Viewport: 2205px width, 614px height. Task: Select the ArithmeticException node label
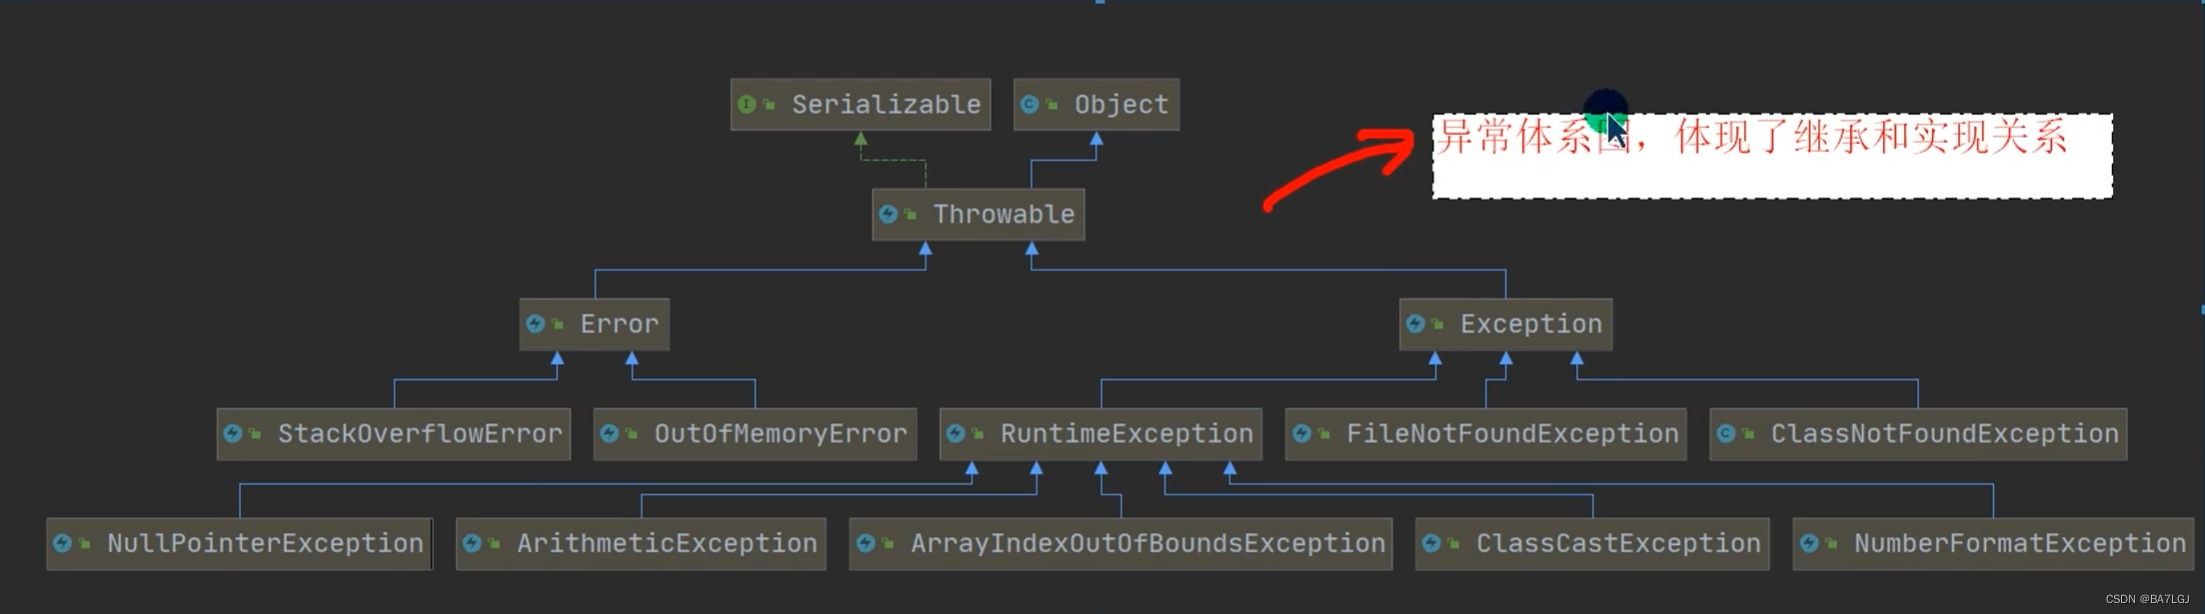click(667, 543)
